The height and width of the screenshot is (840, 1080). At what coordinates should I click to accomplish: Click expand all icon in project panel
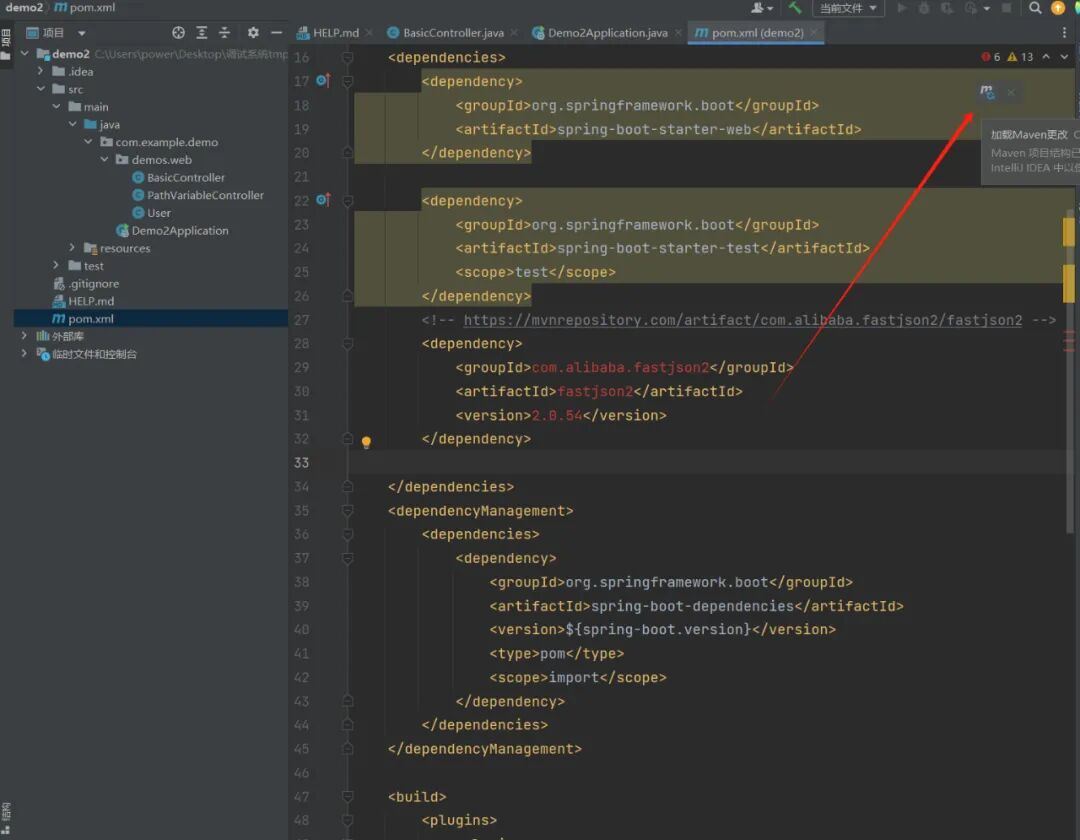(202, 33)
